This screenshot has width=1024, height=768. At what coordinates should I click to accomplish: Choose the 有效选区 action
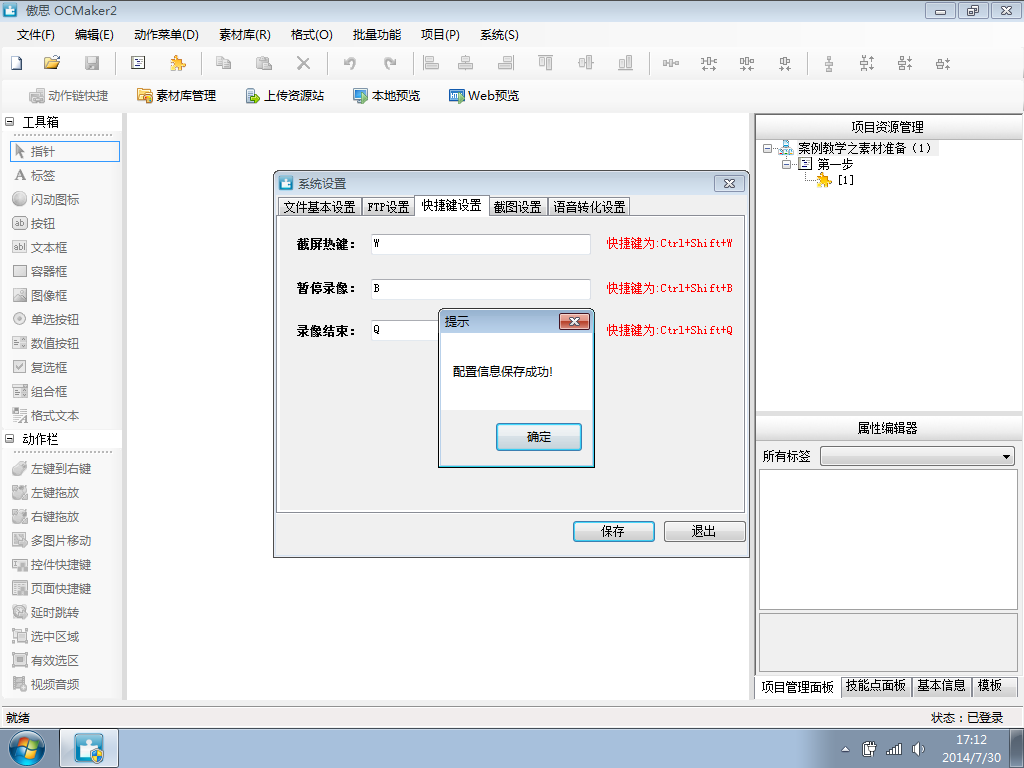pos(46,661)
